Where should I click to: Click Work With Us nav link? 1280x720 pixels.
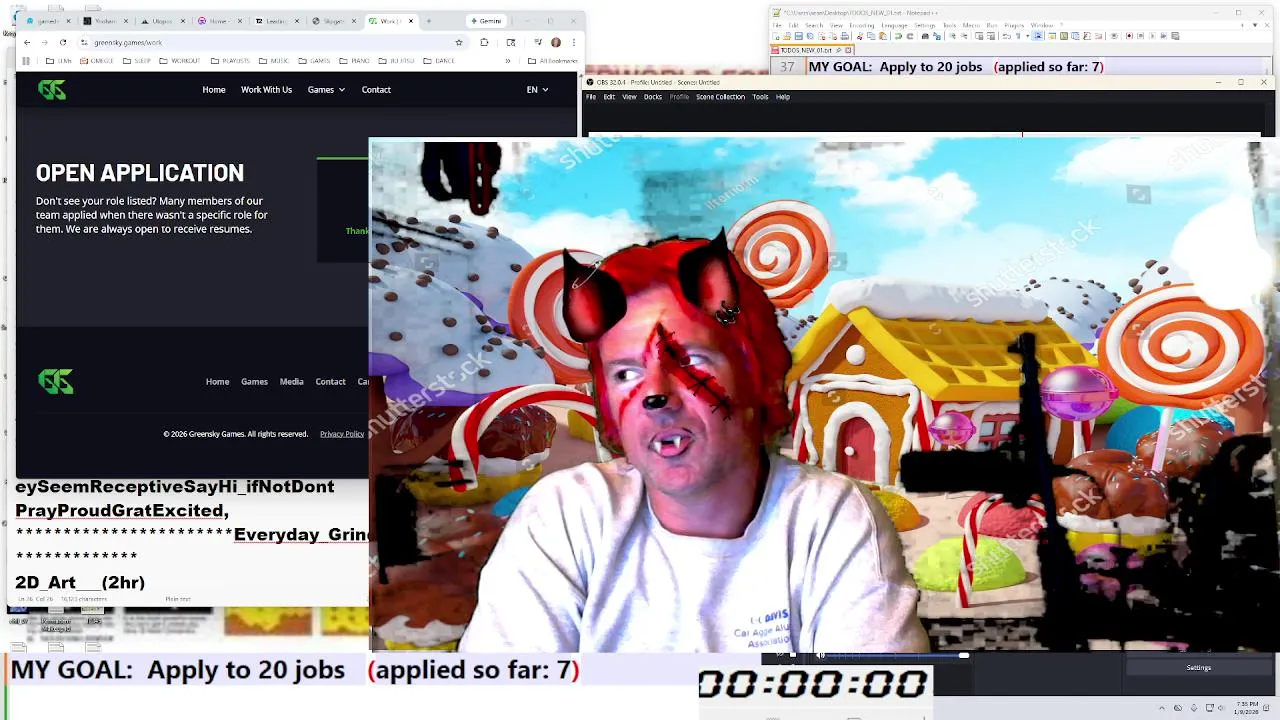(266, 90)
